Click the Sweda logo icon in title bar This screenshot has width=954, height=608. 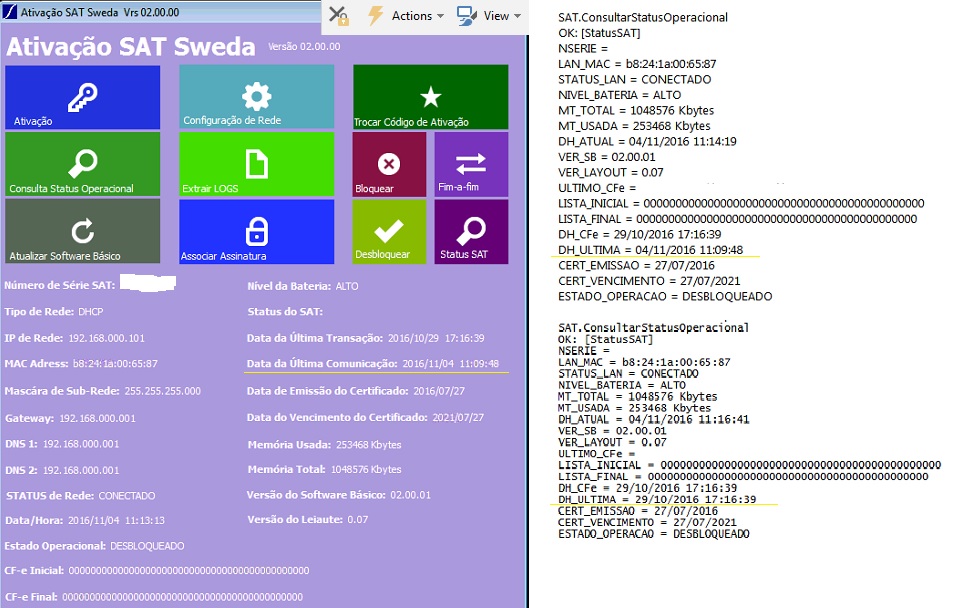(10, 12)
